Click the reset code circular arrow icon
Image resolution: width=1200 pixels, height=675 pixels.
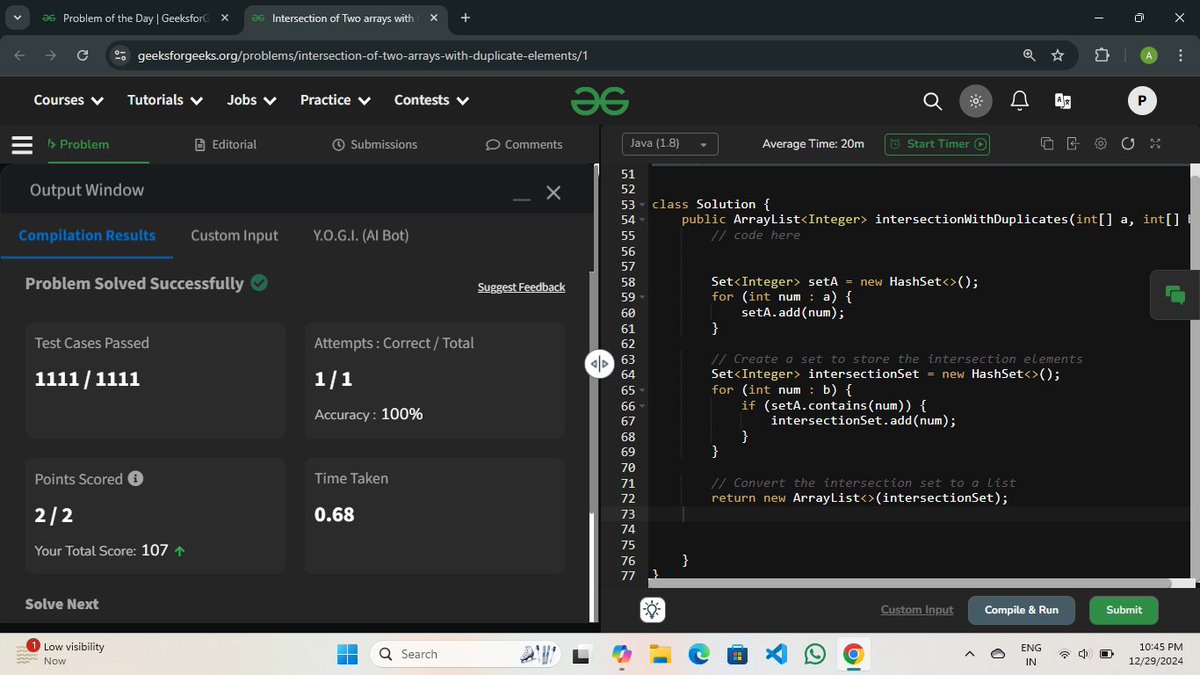1128,144
